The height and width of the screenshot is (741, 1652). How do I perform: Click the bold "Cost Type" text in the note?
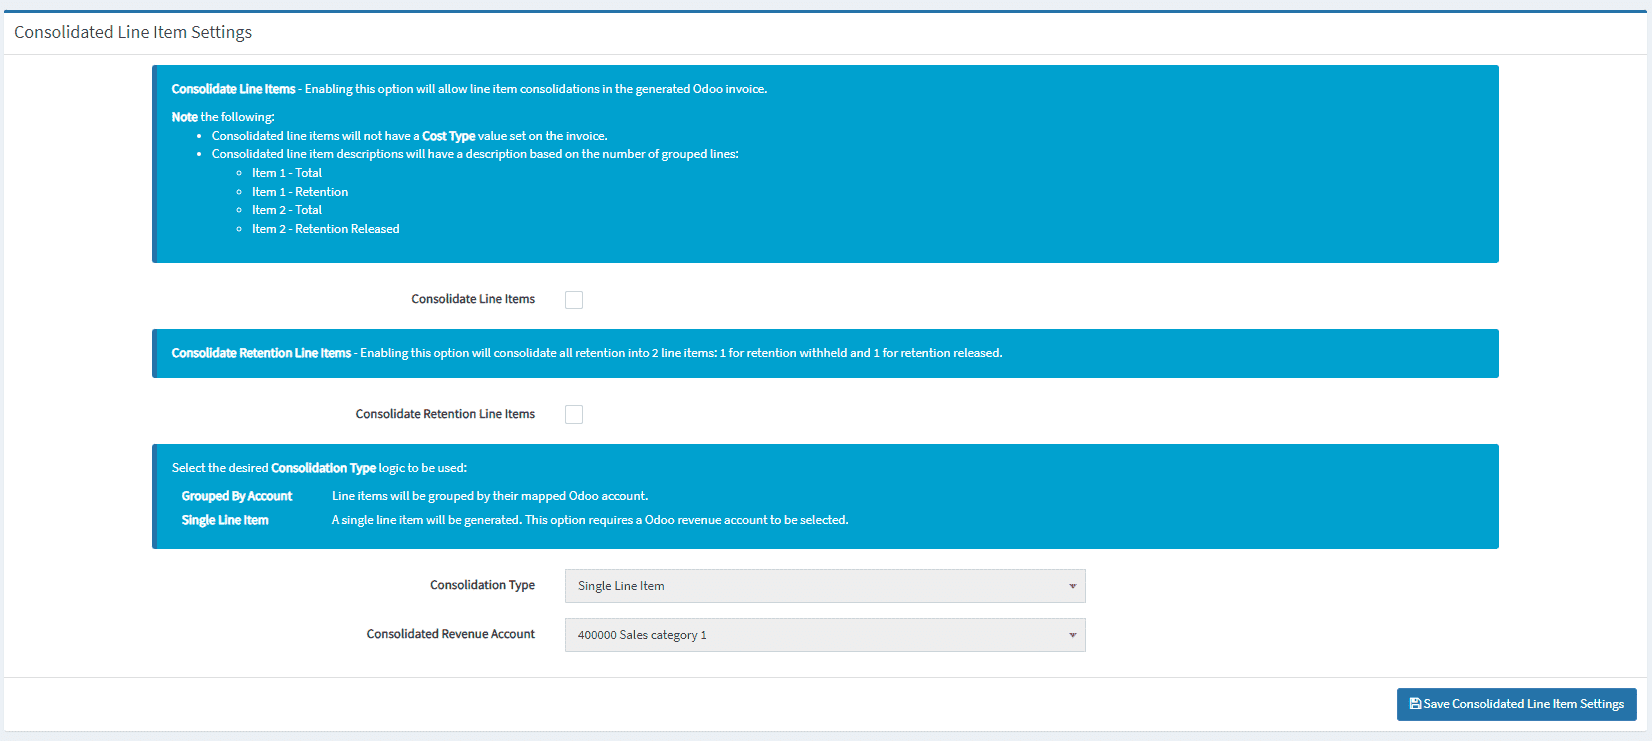point(448,136)
